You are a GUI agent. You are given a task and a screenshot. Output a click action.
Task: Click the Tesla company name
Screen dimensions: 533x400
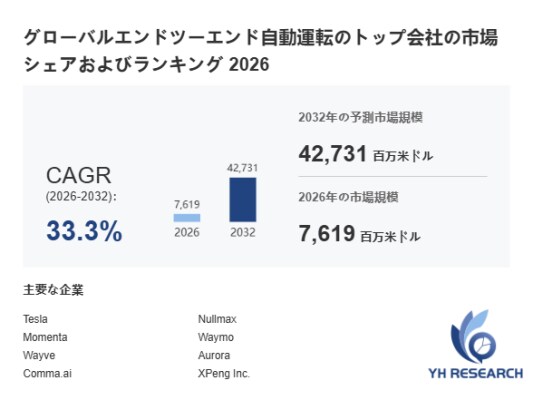click(35, 319)
